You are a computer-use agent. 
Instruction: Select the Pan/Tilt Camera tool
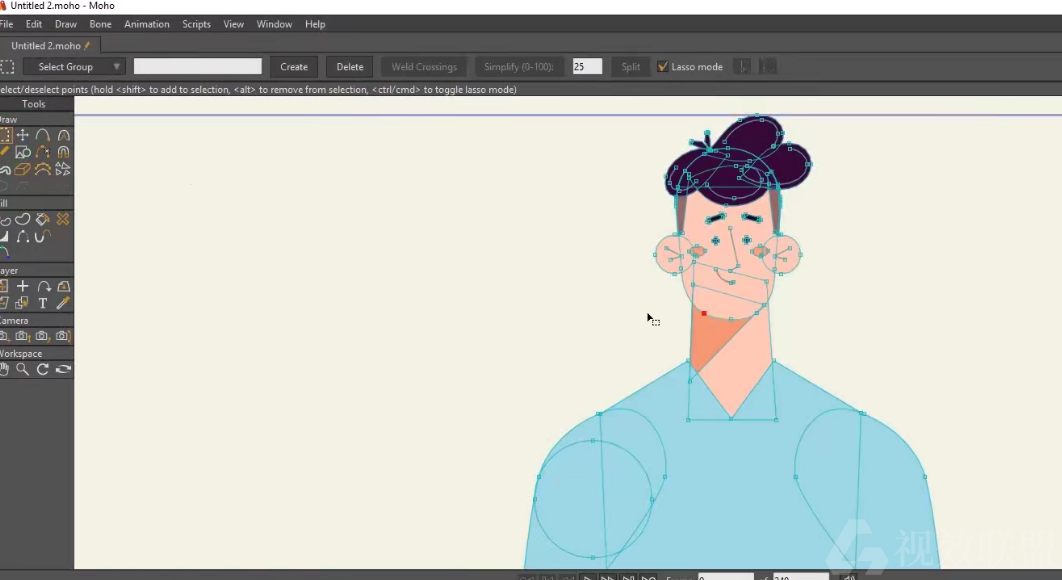coord(63,336)
